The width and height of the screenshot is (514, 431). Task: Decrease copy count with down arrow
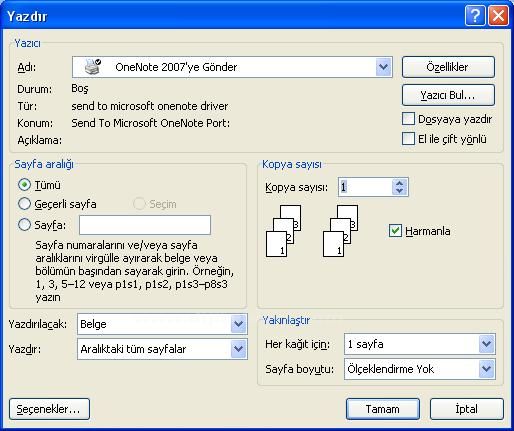click(x=400, y=191)
